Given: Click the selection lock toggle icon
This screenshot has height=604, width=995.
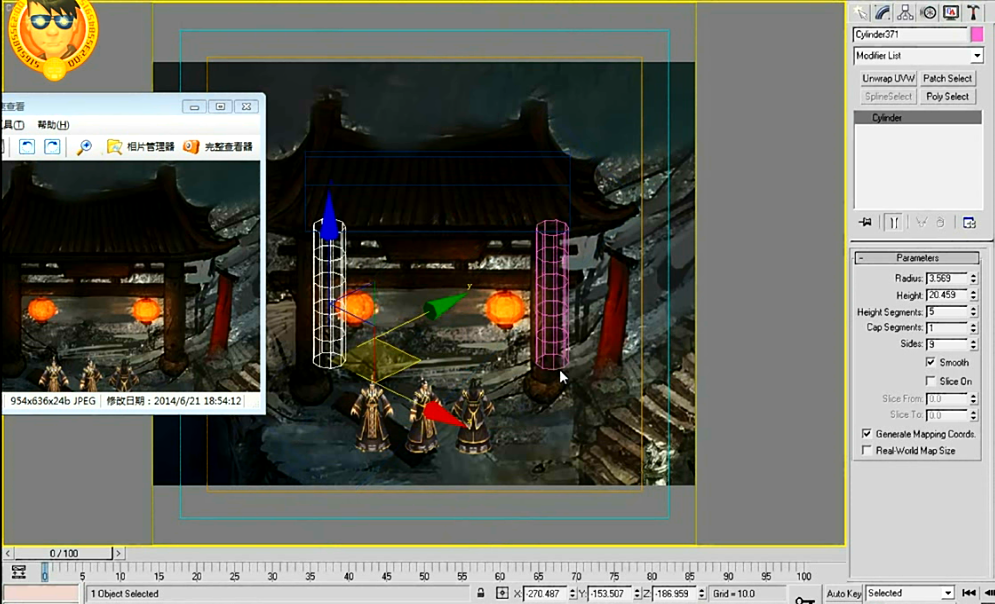Looking at the screenshot, I should tap(480, 593).
